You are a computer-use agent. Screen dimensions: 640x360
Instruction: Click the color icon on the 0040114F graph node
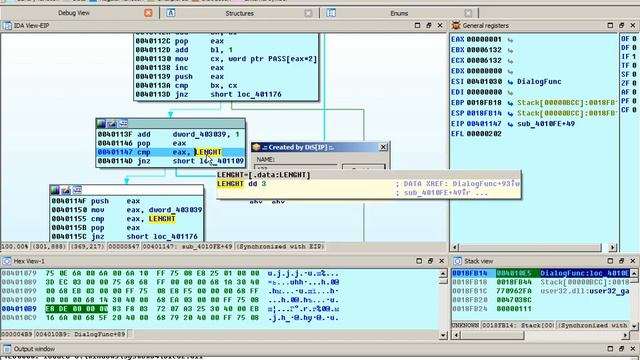(x=55, y=190)
